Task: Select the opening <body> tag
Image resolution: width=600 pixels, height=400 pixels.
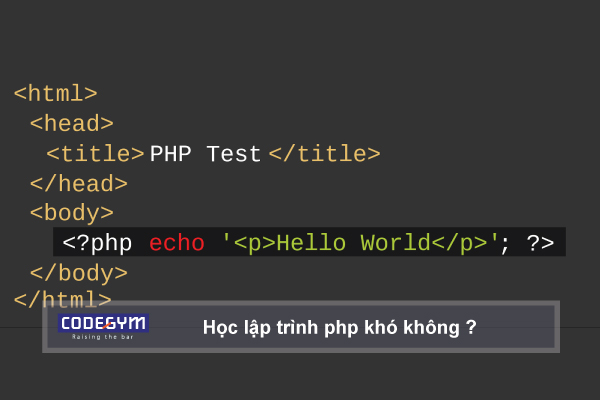Action: (71, 213)
